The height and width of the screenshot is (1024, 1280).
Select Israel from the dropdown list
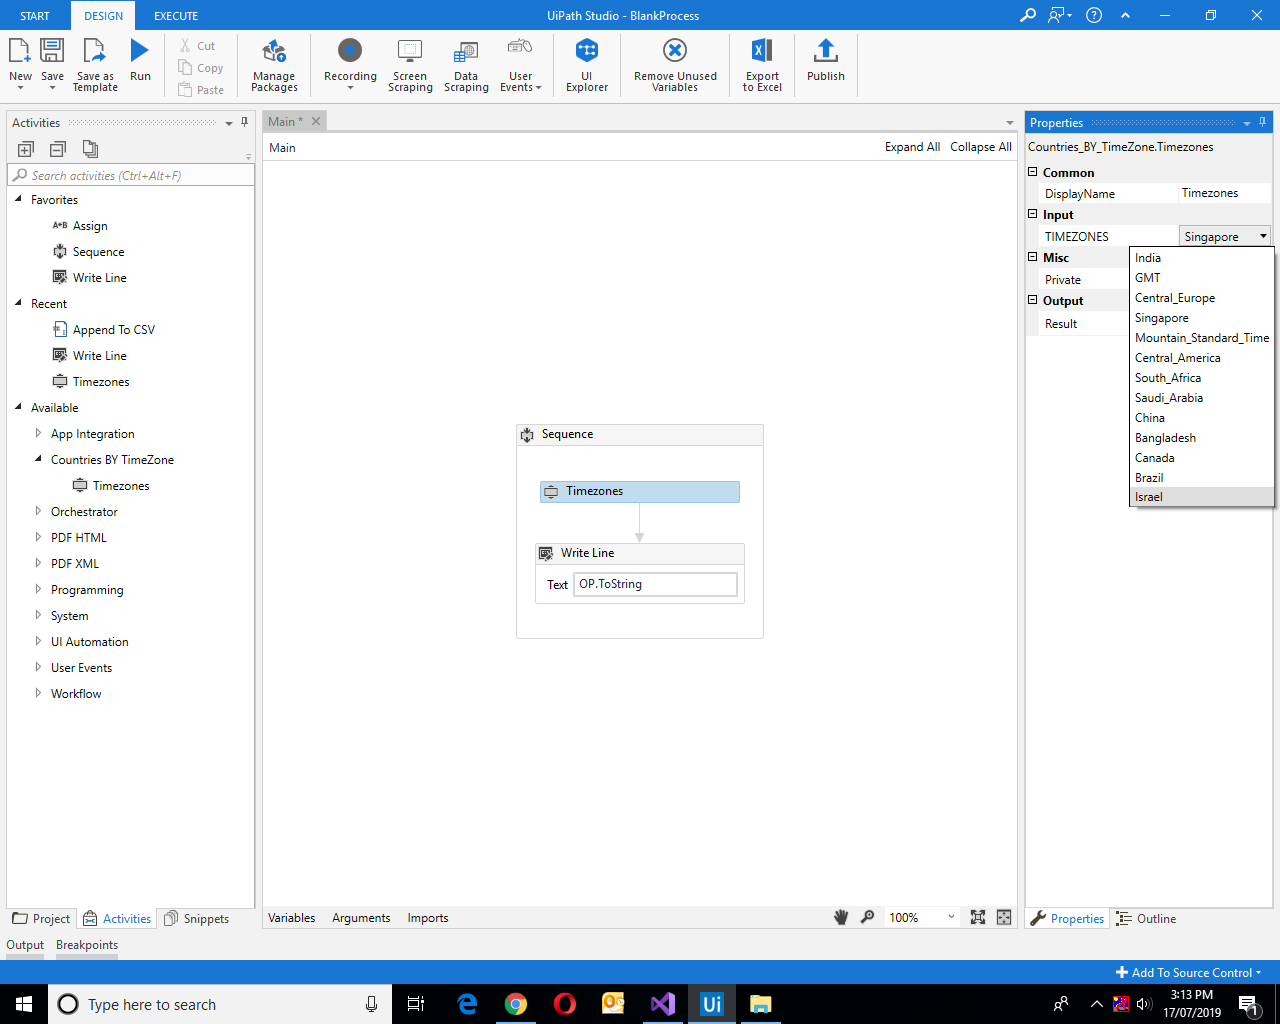coord(1201,497)
